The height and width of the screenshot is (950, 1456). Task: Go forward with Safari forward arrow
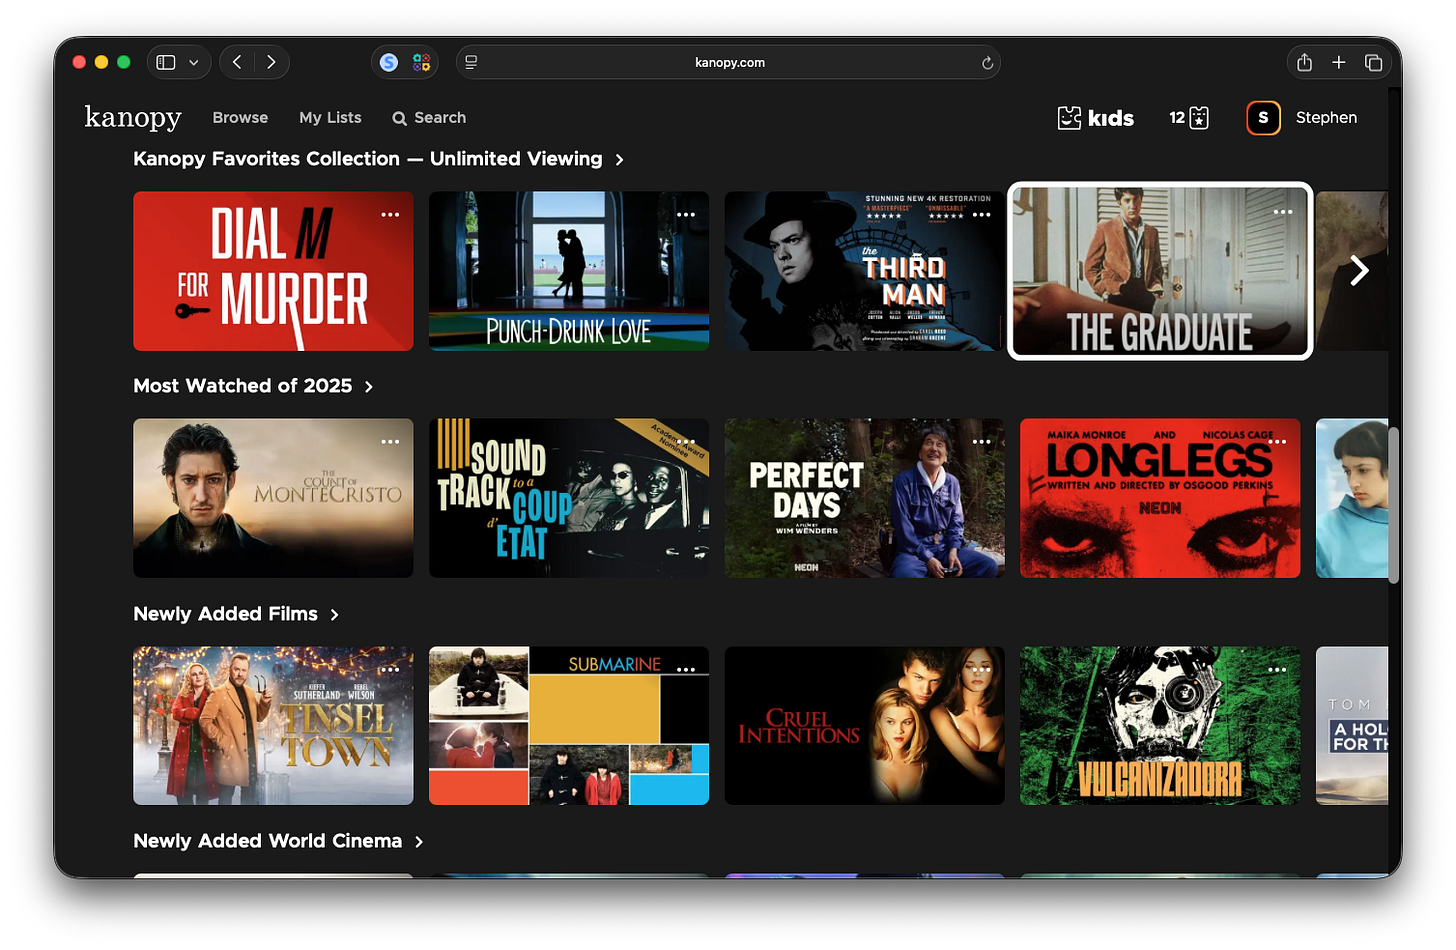271,62
